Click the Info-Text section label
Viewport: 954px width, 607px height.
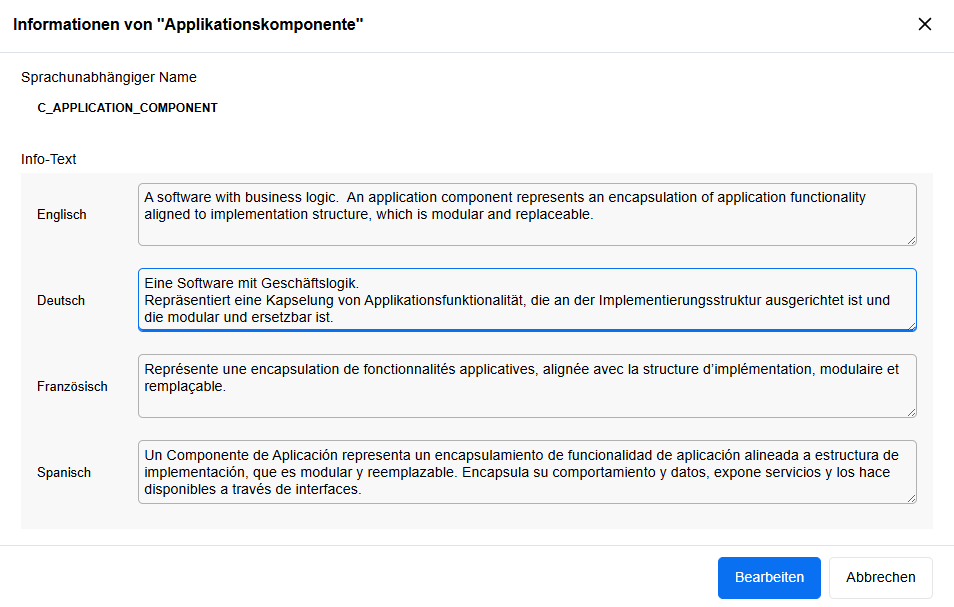point(44,159)
